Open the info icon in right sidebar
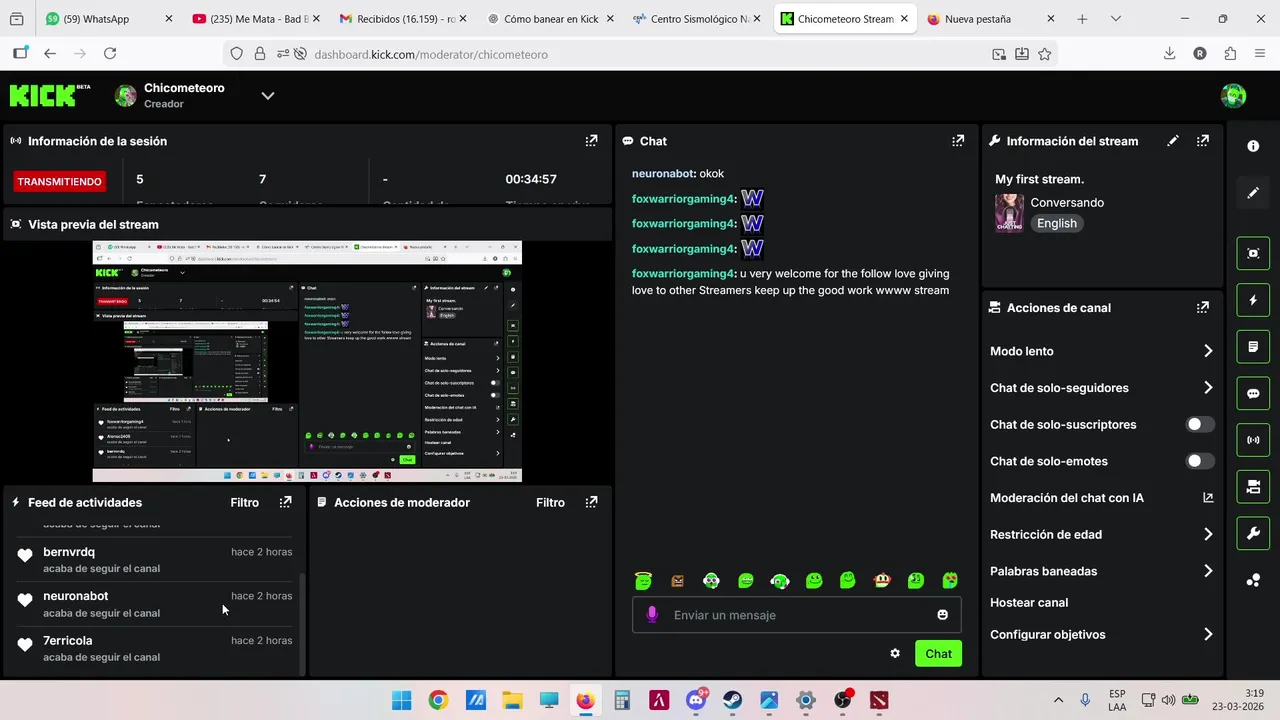The width and height of the screenshot is (1280, 720). point(1253,146)
